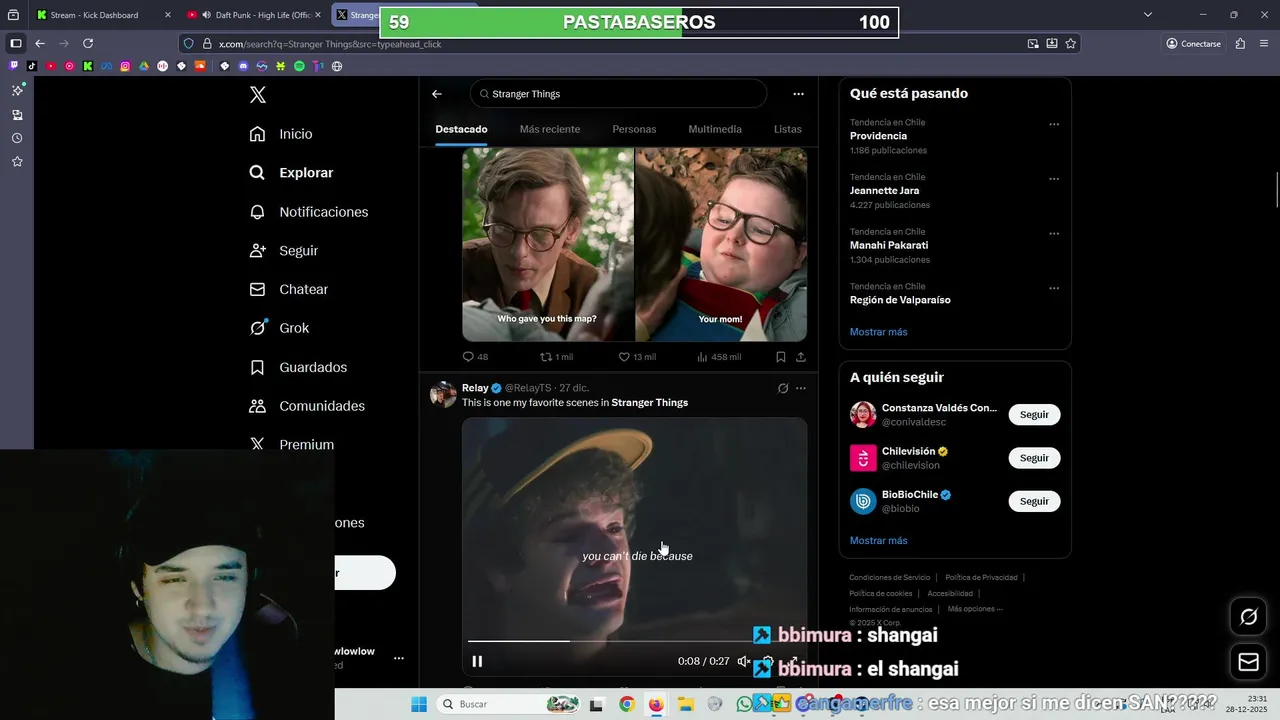The width and height of the screenshot is (1280, 720).
Task: Open the Jeannette Jara trend
Action: pyautogui.click(x=884, y=191)
